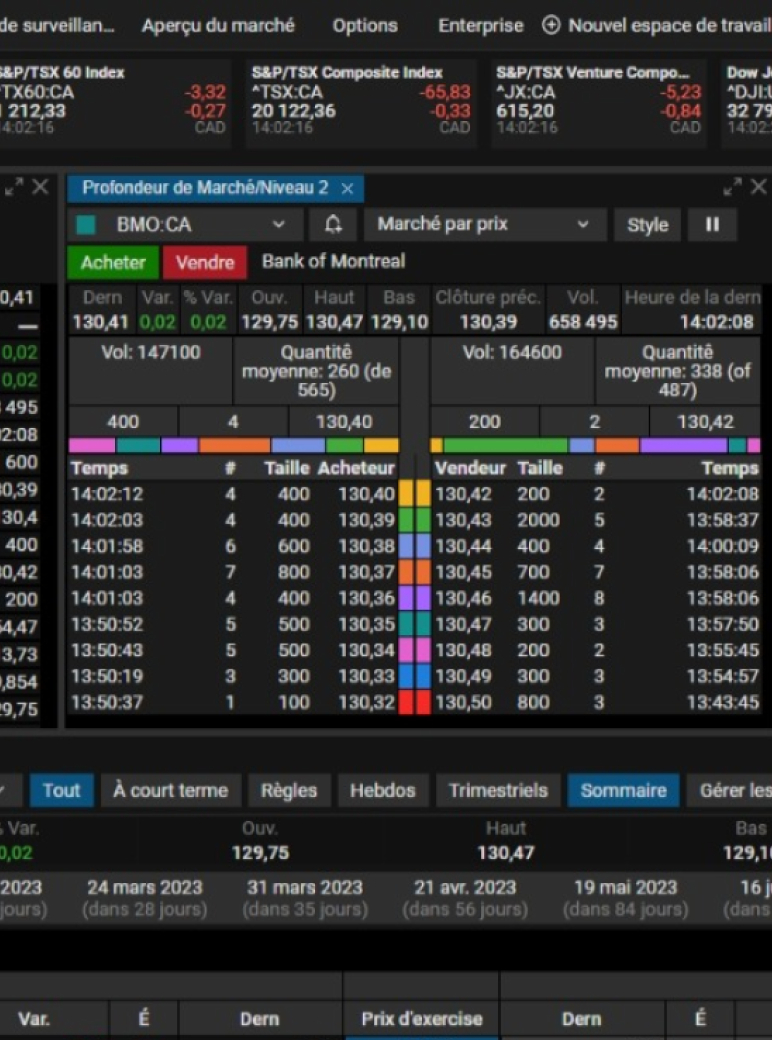
Task: Close the Profondeur de Marché/Niveau 2 tab
Action: coord(347,189)
